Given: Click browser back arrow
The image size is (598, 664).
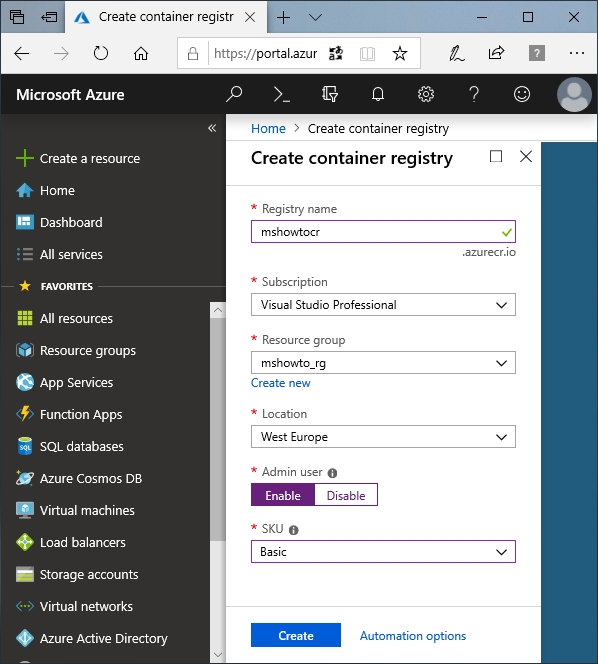Looking at the screenshot, I should [22, 54].
